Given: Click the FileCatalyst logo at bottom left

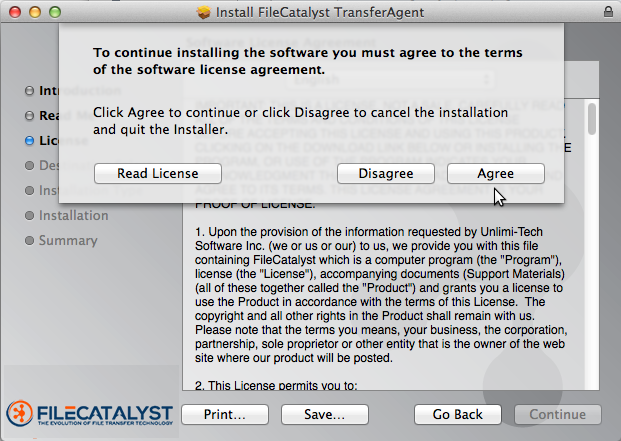Looking at the screenshot, I should 90,413.
